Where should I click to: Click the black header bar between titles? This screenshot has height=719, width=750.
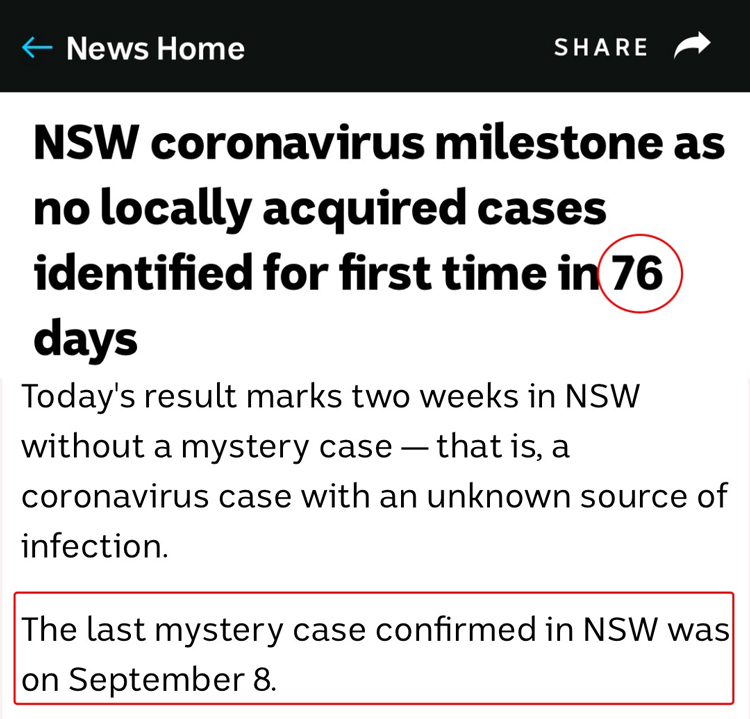coord(399,47)
